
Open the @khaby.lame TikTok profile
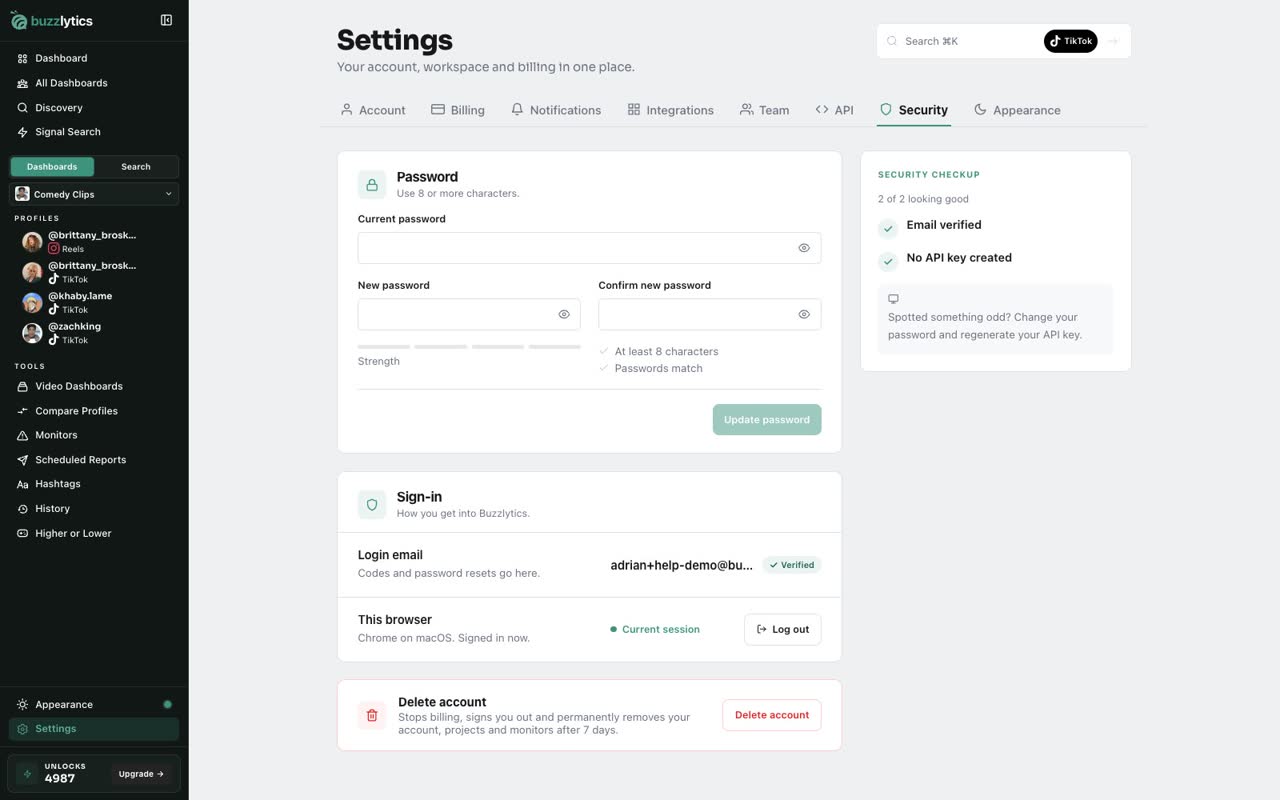point(94,302)
